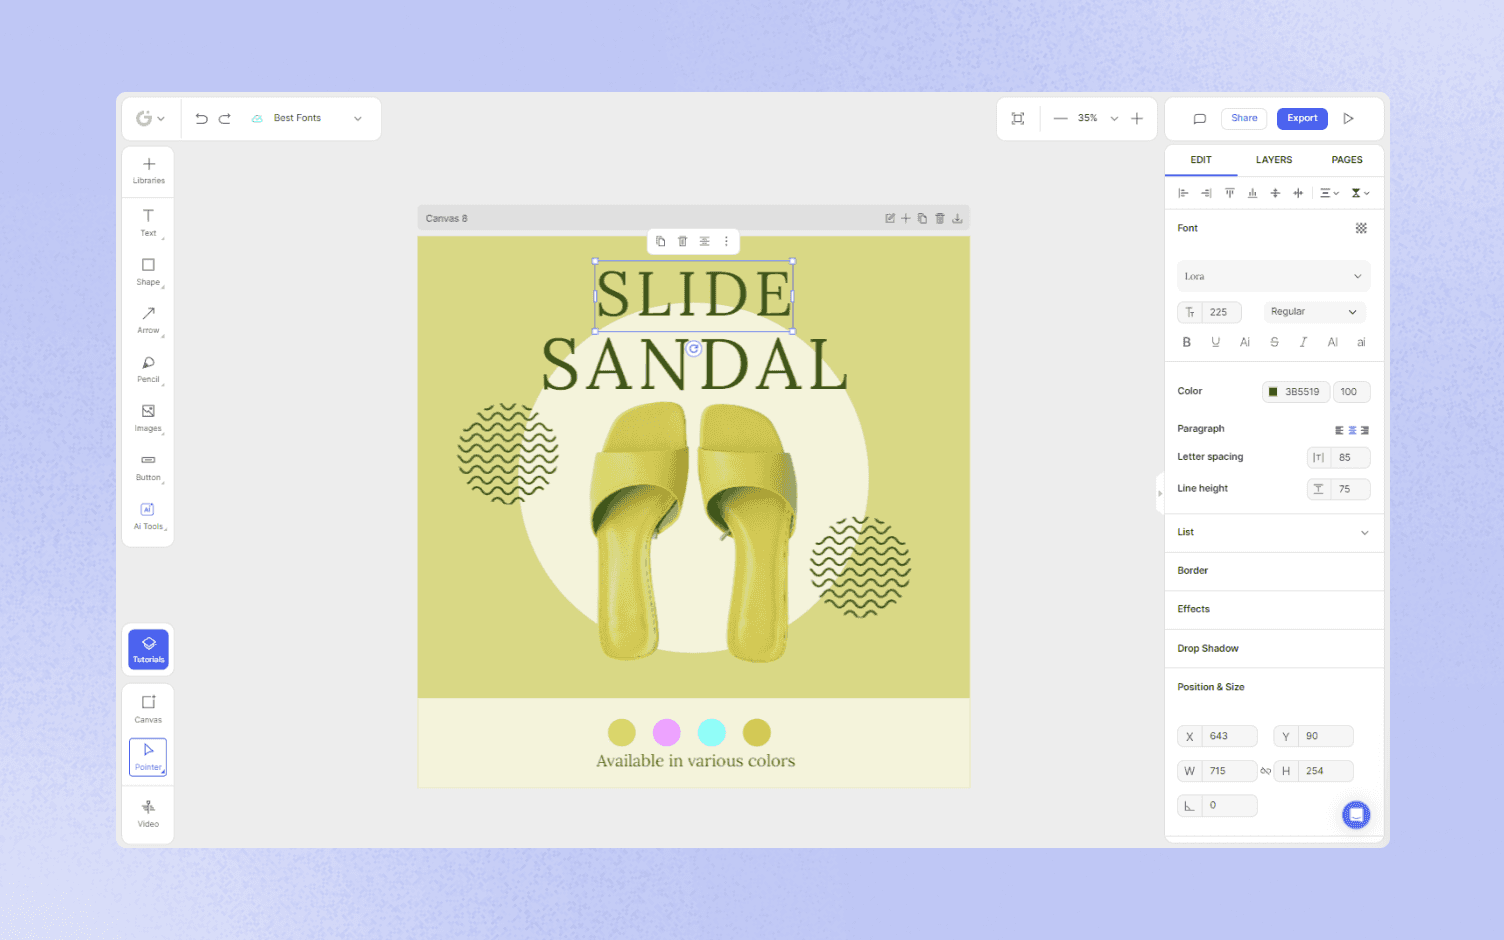Click the fit-to-screen icon
This screenshot has width=1504, height=940.
(x=1018, y=118)
